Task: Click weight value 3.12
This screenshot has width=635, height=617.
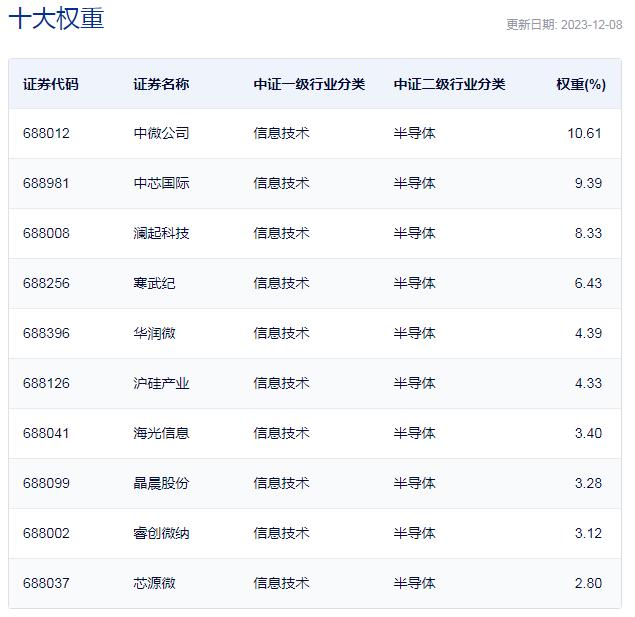Action: (x=588, y=533)
